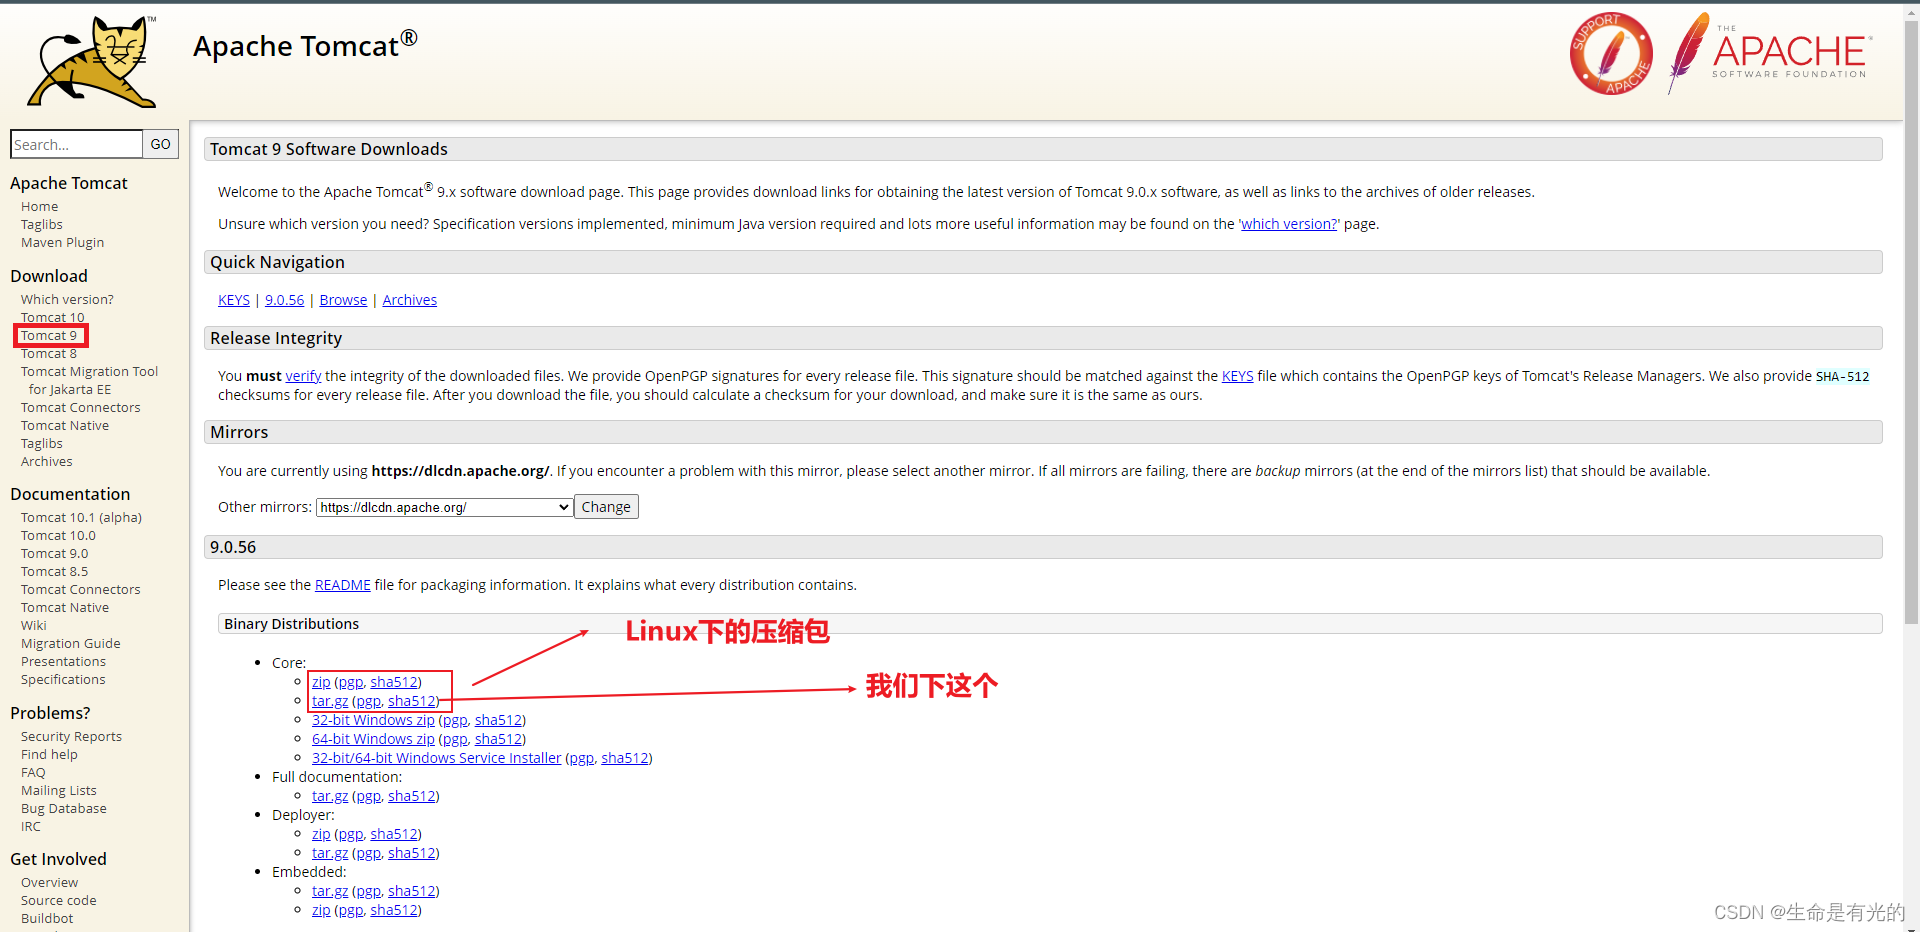Select Tomcat 8 under Download
Screen dimensions: 1920x932
coord(49,353)
